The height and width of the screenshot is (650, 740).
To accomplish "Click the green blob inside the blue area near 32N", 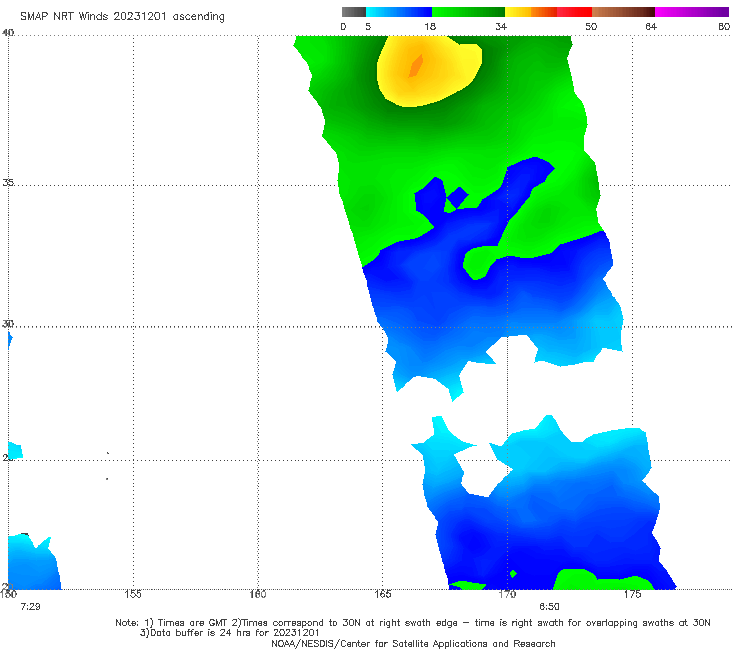I will pyautogui.click(x=478, y=263).
